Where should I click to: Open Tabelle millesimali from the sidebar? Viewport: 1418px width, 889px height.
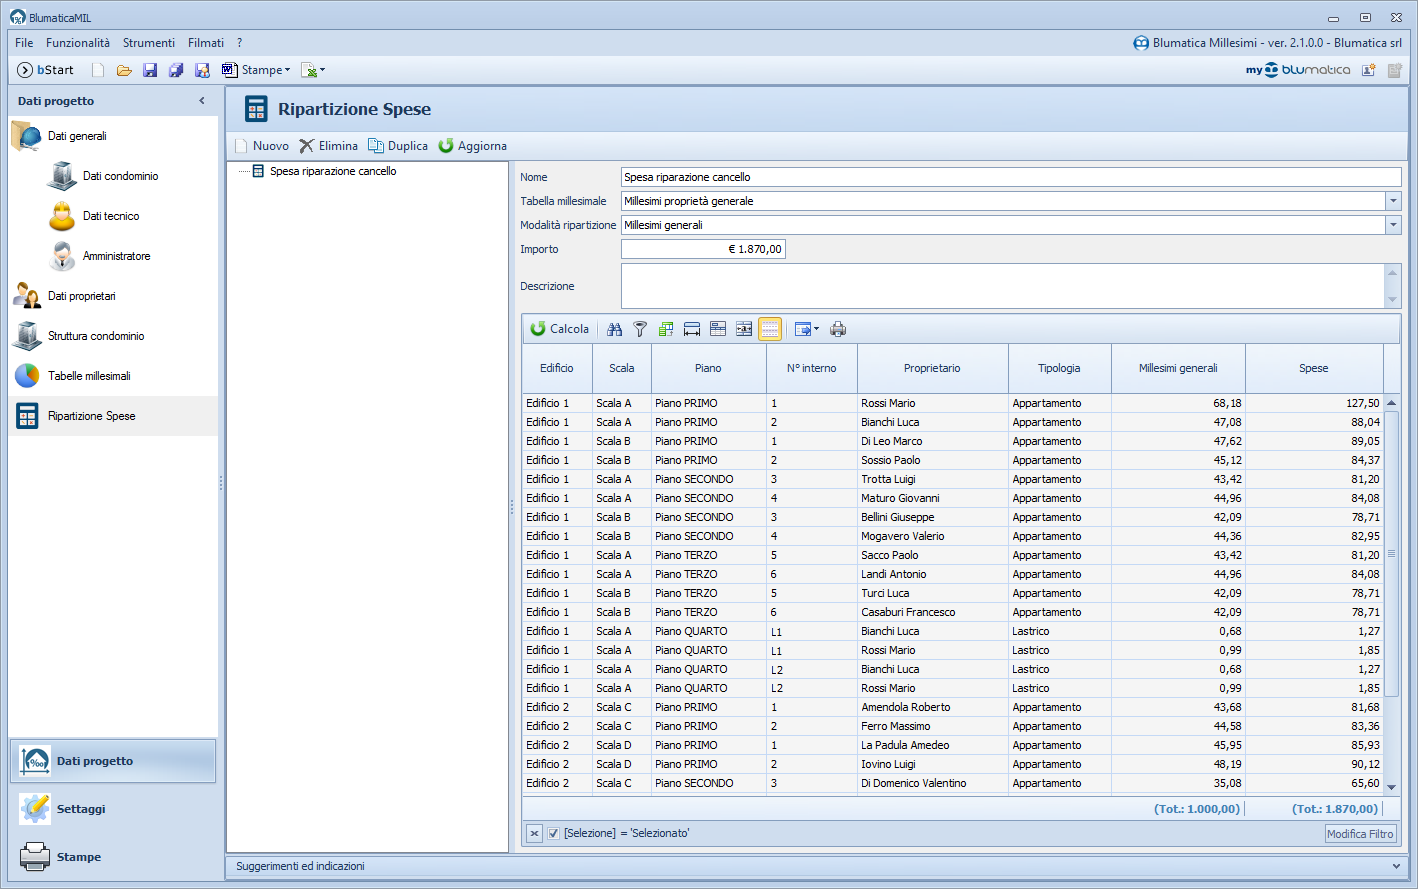click(x=89, y=376)
